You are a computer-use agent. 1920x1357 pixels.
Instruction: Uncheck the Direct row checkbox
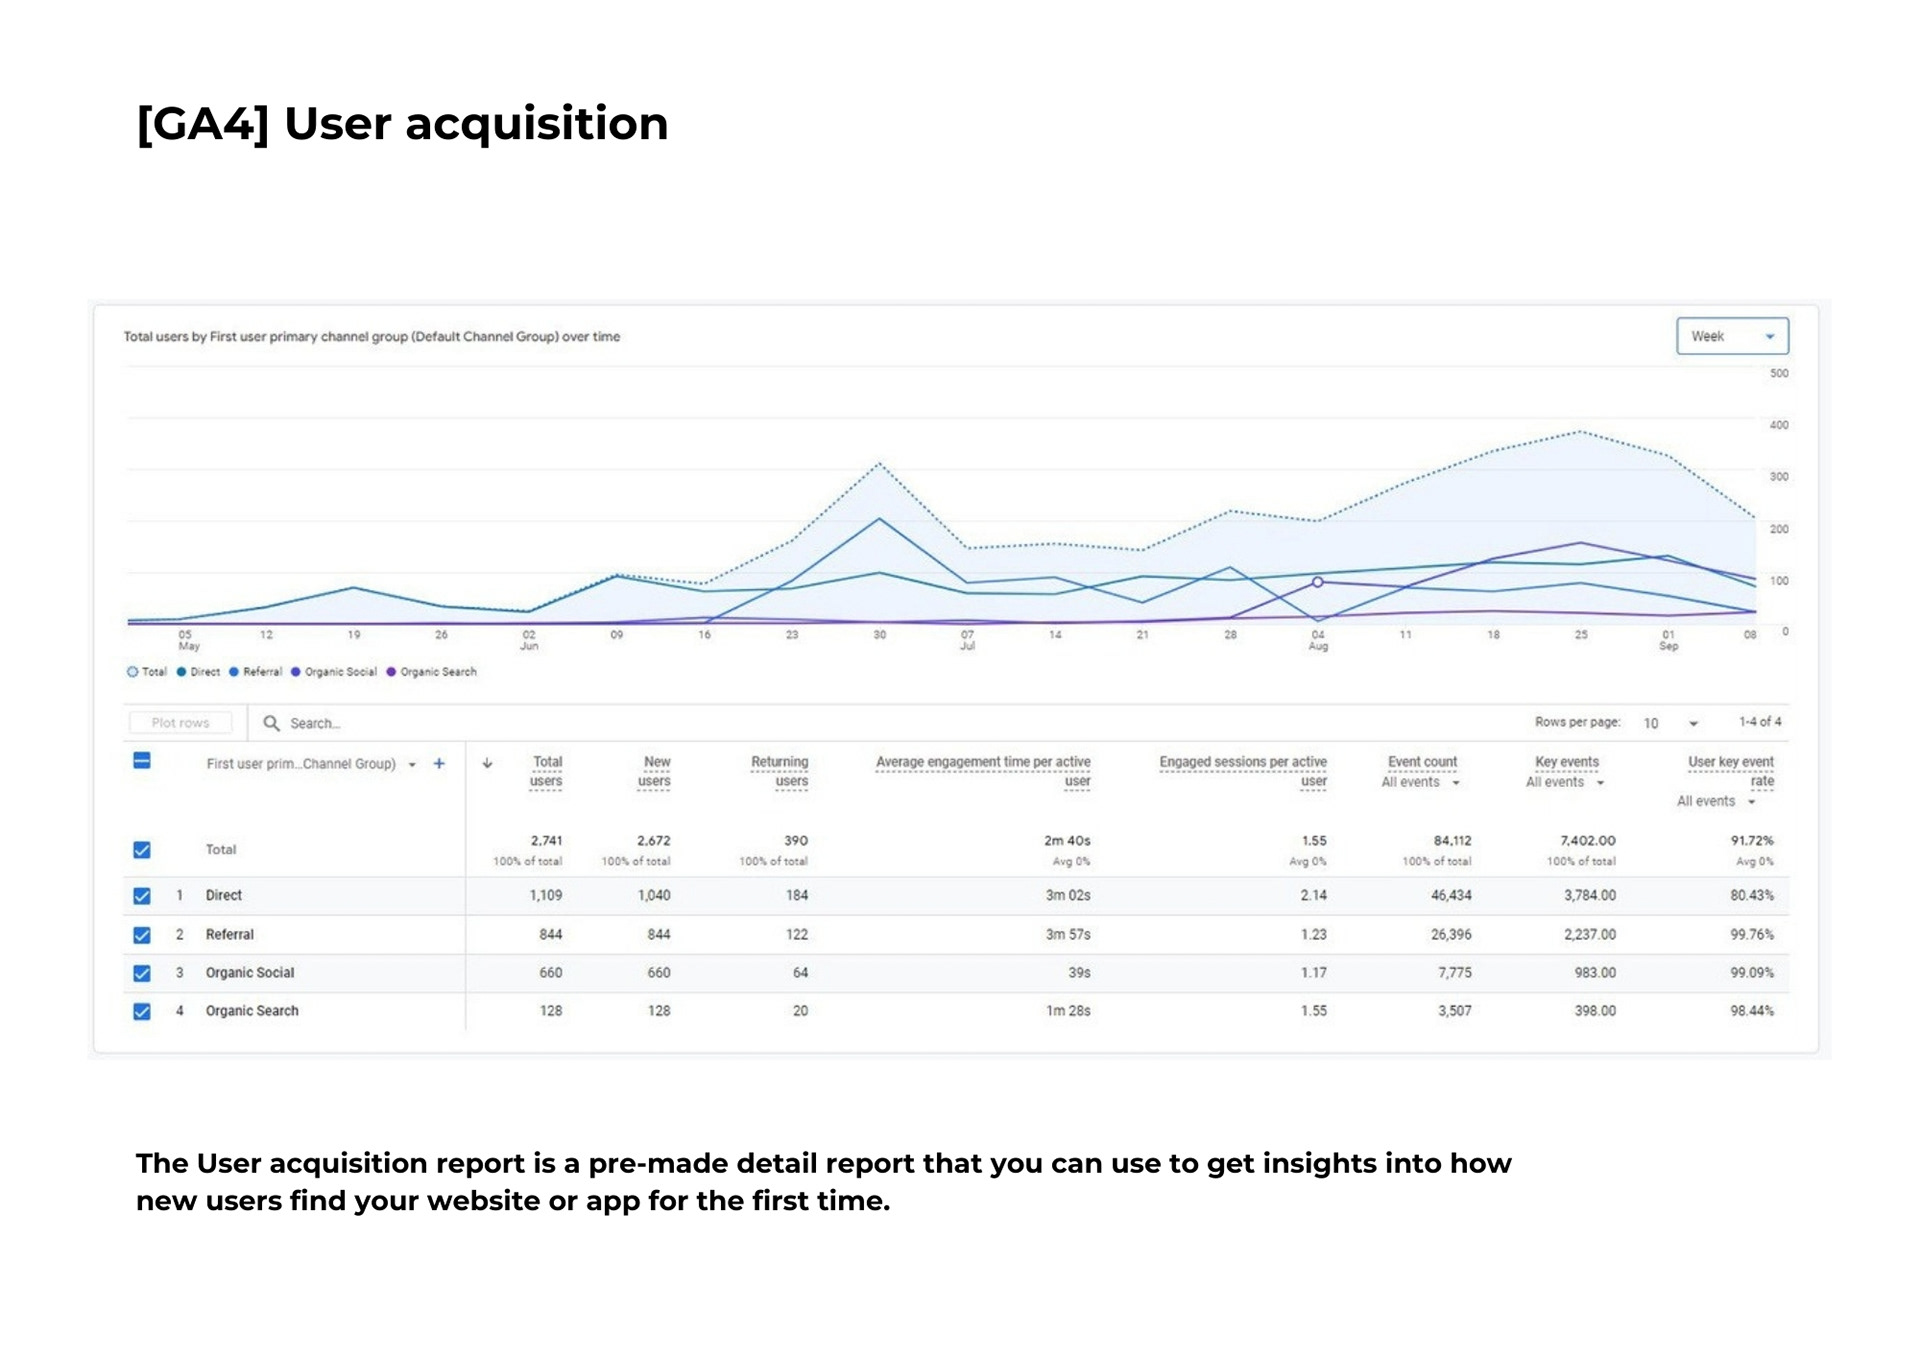[x=142, y=896]
